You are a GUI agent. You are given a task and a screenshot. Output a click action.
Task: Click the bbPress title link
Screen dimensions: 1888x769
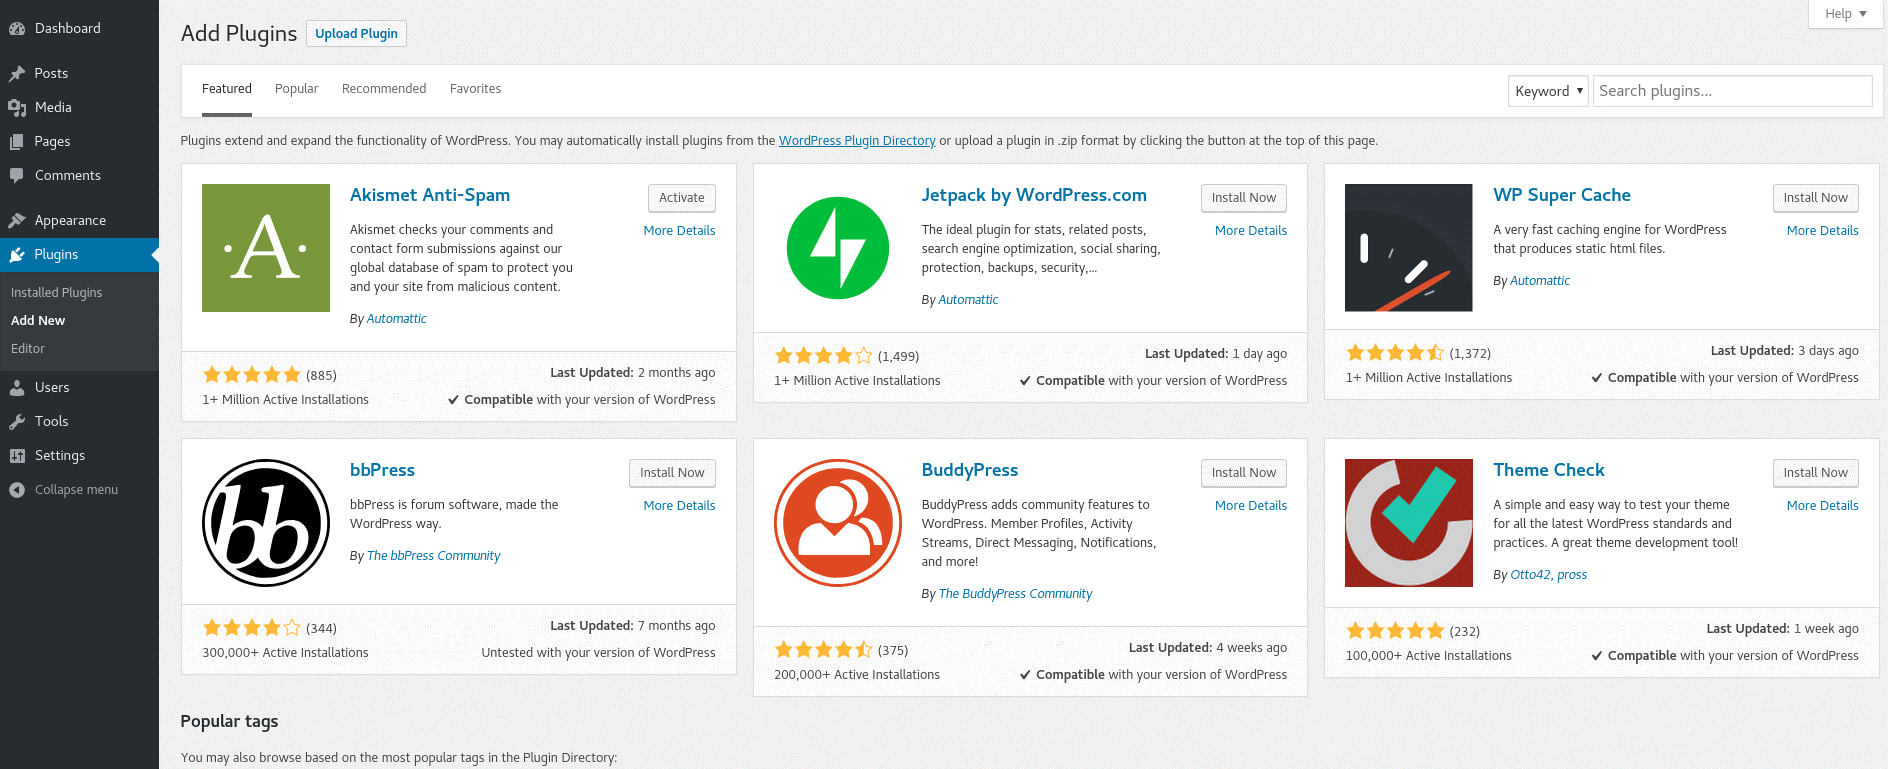coord(382,470)
